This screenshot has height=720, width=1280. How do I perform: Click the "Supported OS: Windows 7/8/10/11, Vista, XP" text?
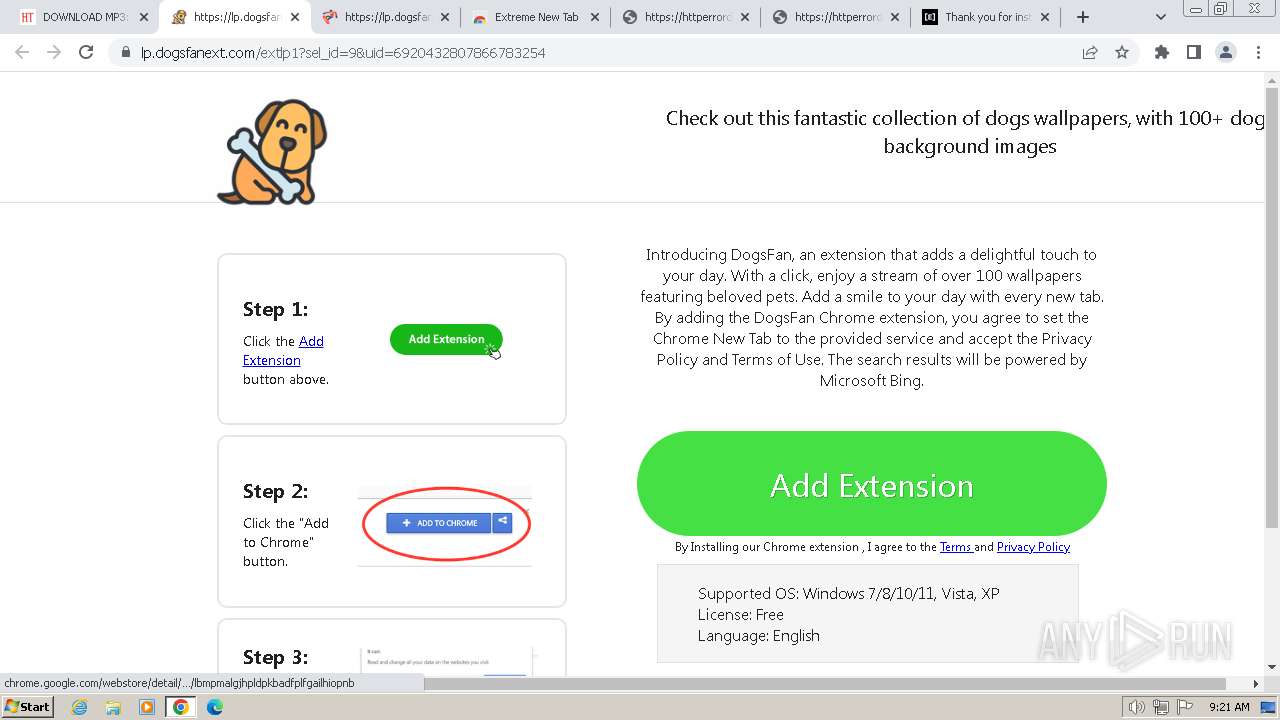[x=848, y=594]
